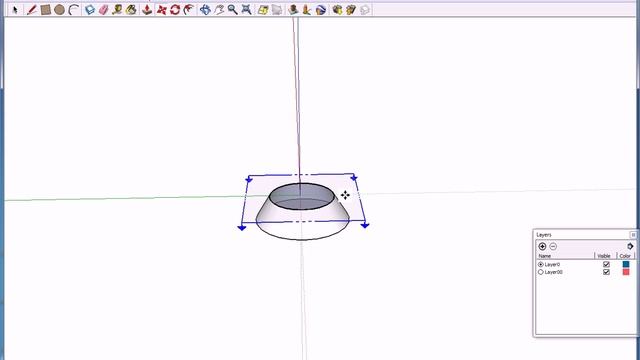Open the Layers panel details arrow menu

point(630,246)
